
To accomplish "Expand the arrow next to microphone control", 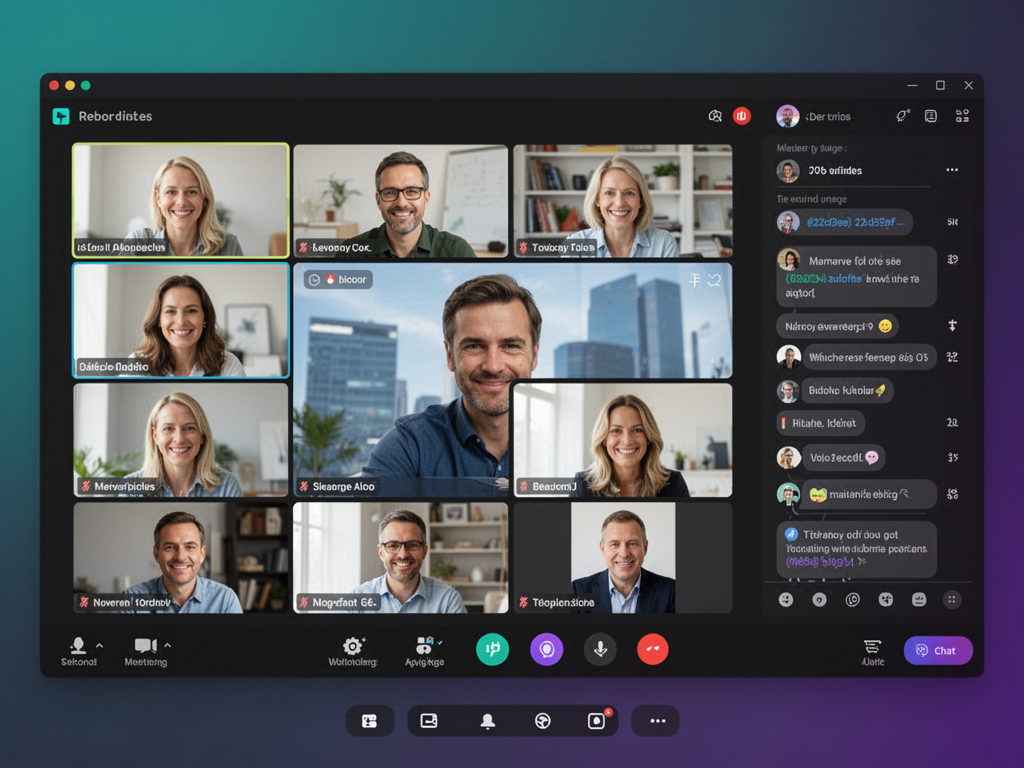I will pyautogui.click(x=99, y=645).
